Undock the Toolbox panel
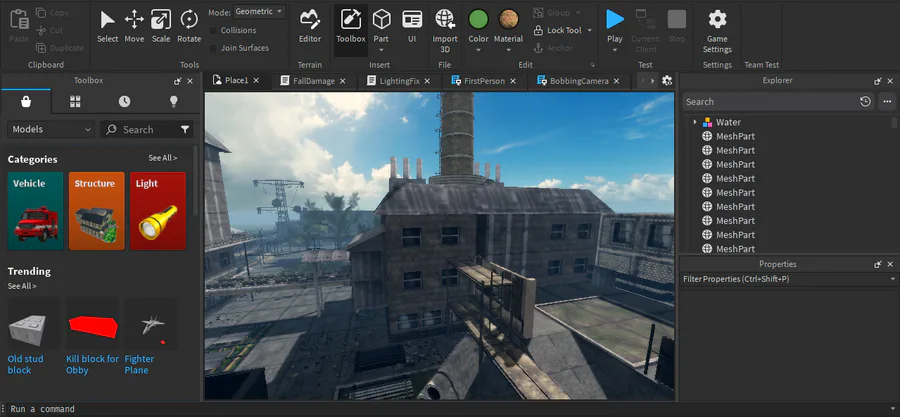The image size is (900, 417). 178,81
